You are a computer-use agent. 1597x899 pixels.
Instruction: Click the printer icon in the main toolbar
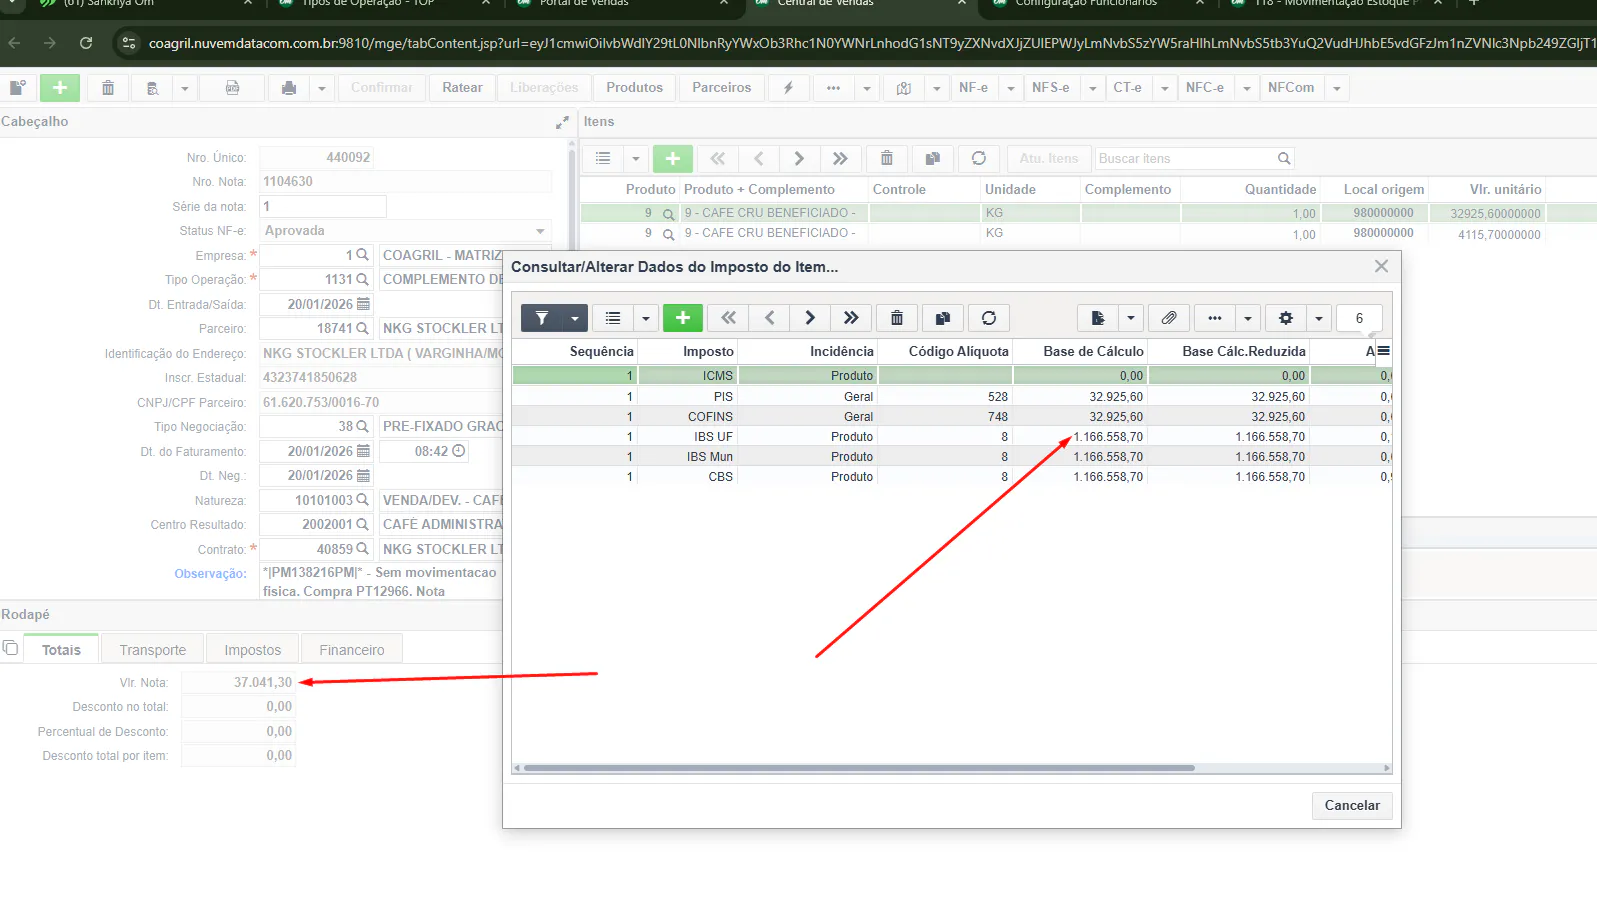pos(289,88)
